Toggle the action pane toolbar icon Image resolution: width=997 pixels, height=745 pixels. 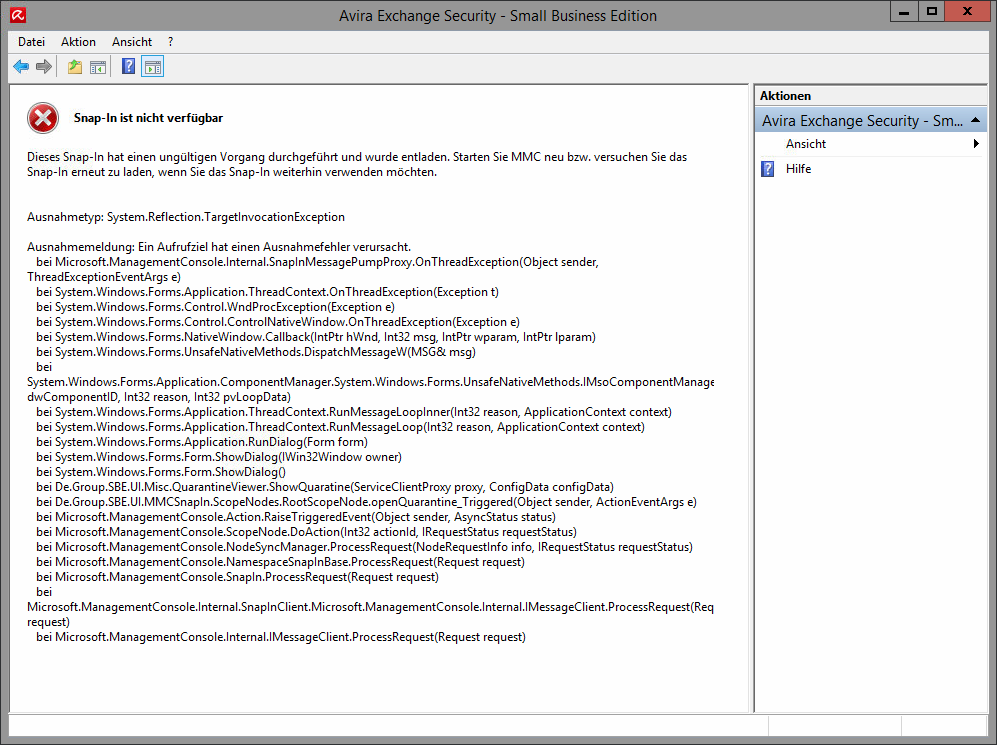click(x=153, y=67)
